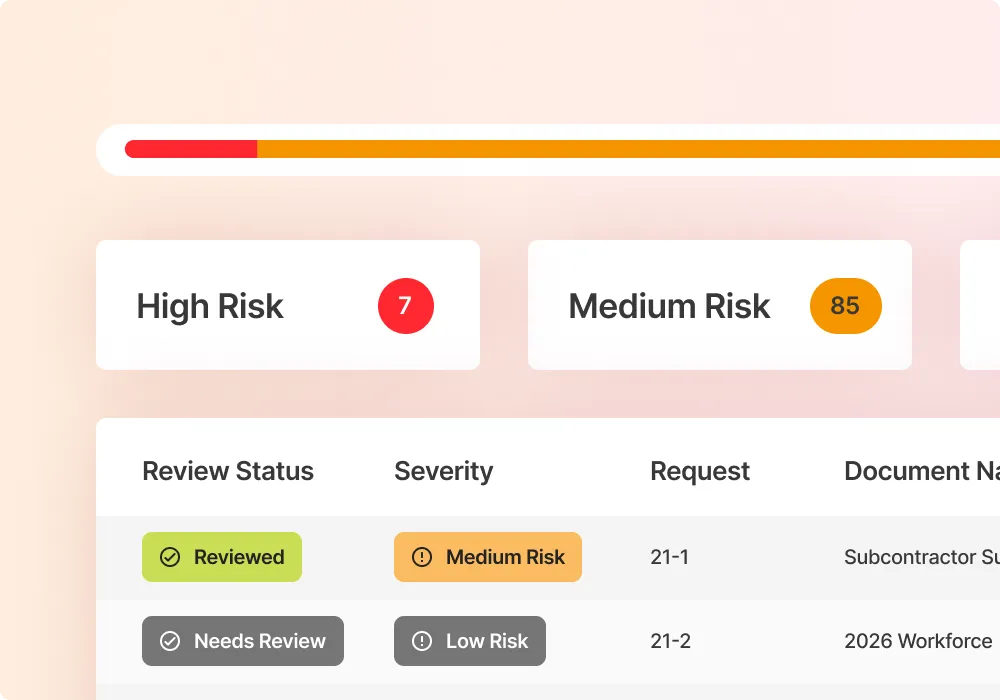Sort by Severity column header
This screenshot has height=700, width=1000.
(443, 471)
